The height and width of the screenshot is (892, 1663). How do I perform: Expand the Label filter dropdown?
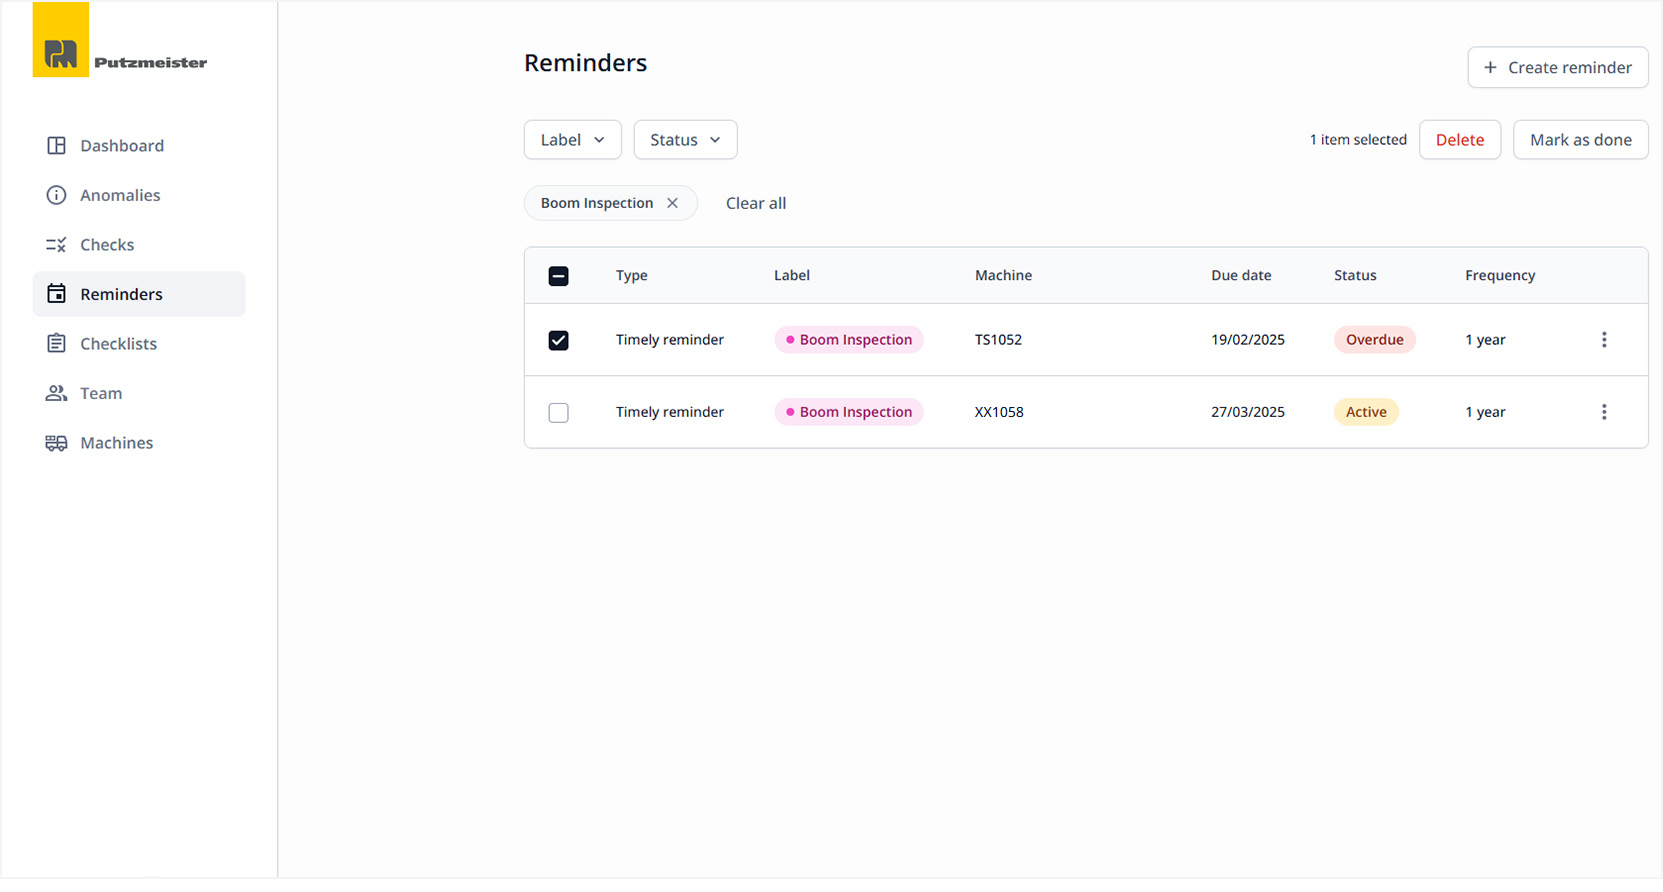tap(572, 140)
